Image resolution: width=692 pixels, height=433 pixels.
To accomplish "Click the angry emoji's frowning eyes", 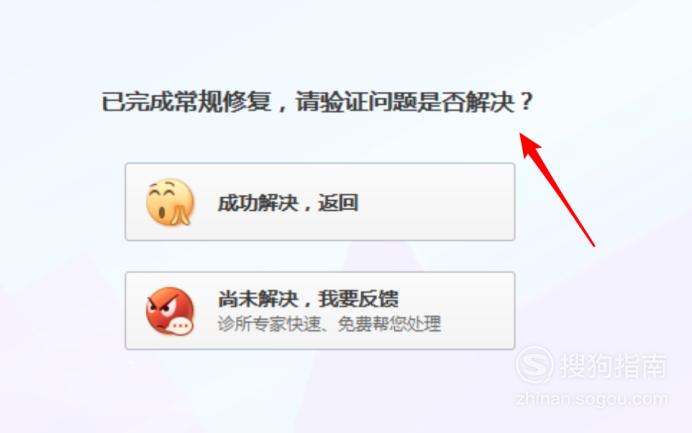I will point(162,305).
